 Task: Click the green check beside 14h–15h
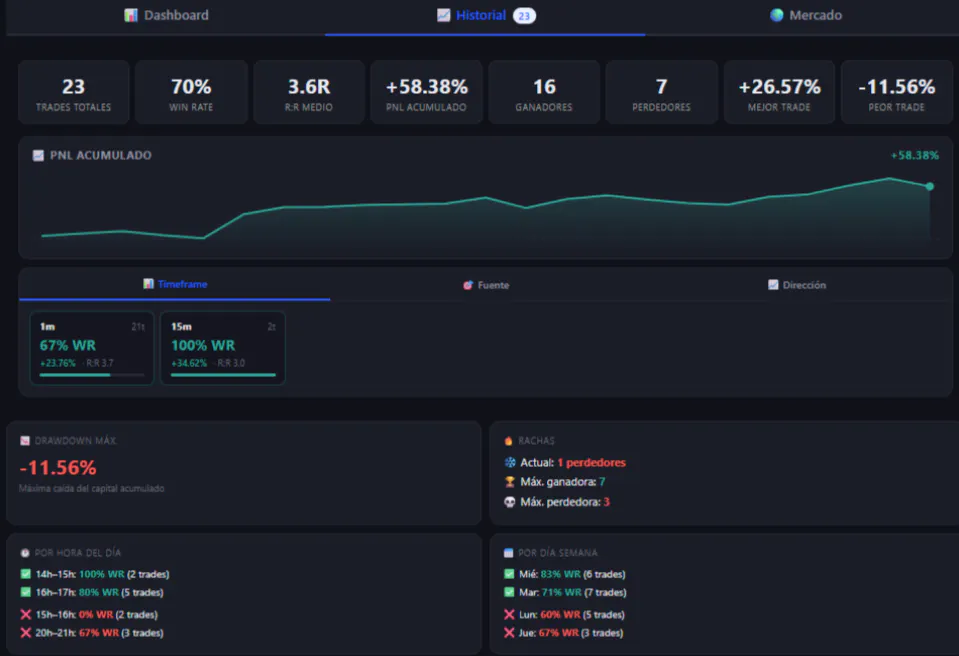point(26,573)
